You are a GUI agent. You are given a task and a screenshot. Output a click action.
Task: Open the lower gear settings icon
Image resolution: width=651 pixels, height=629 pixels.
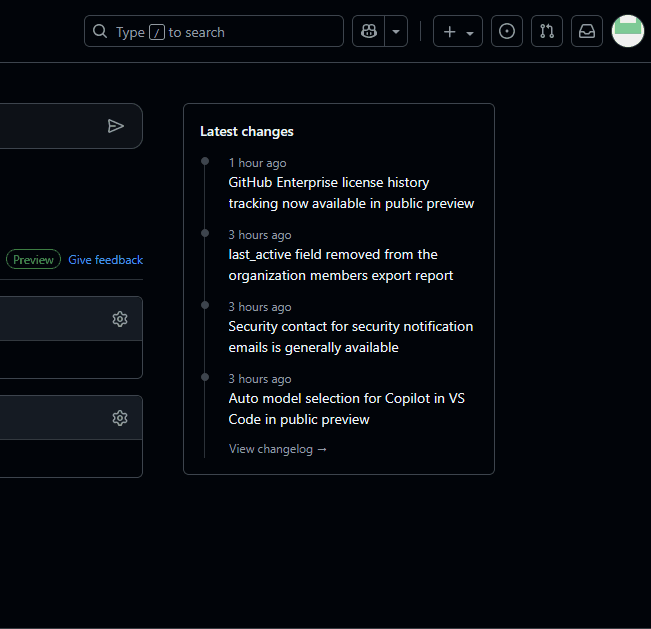120,418
